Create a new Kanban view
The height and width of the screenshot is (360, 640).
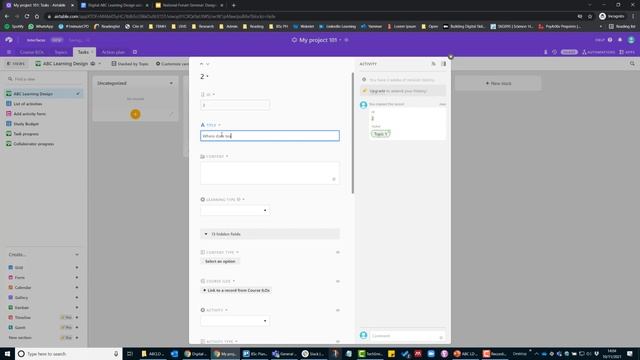click(43, 307)
